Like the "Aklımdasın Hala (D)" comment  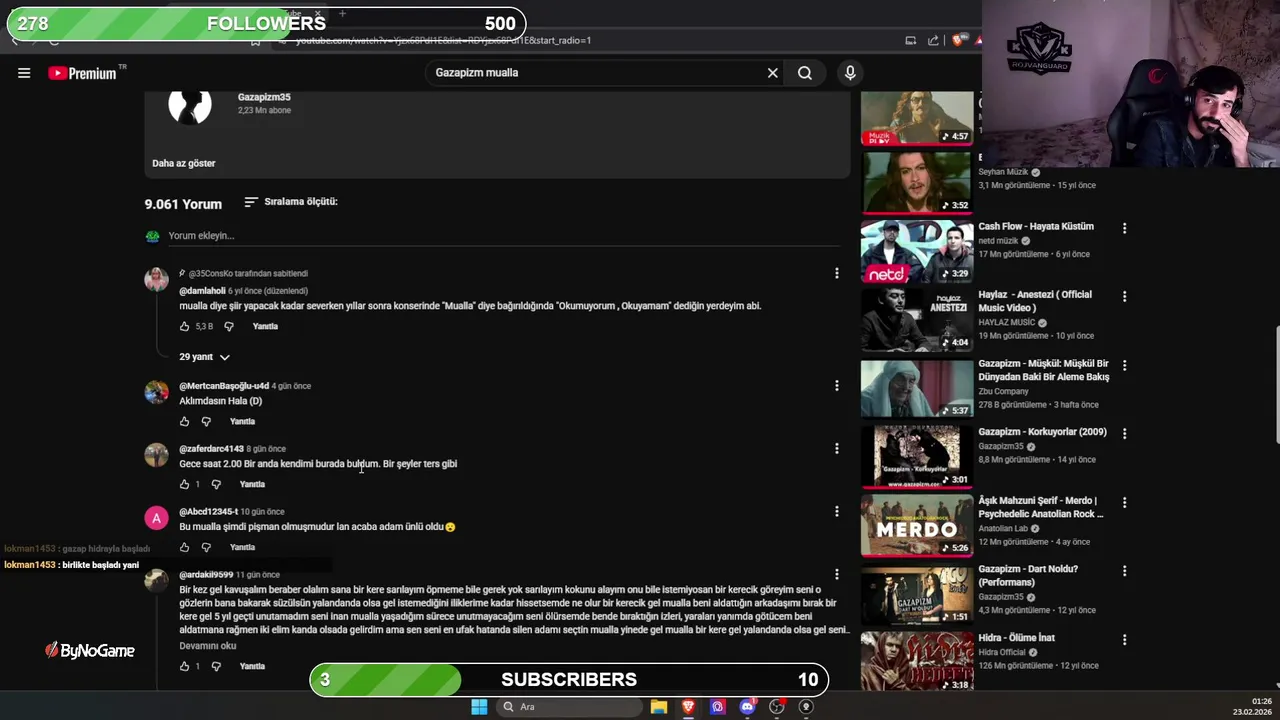184,422
